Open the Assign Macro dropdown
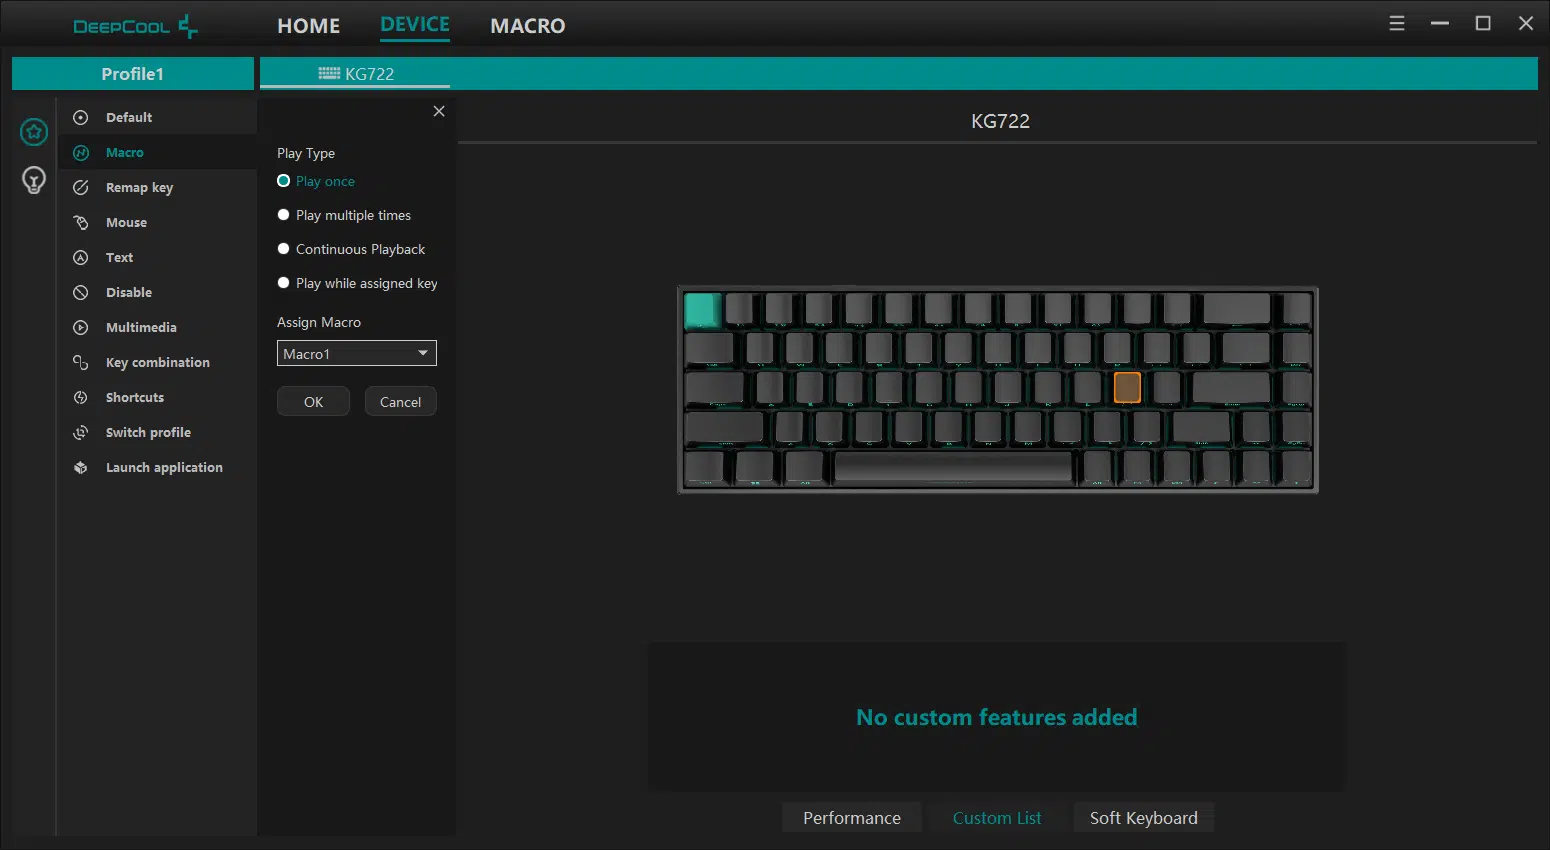The image size is (1550, 850). pyautogui.click(x=357, y=353)
